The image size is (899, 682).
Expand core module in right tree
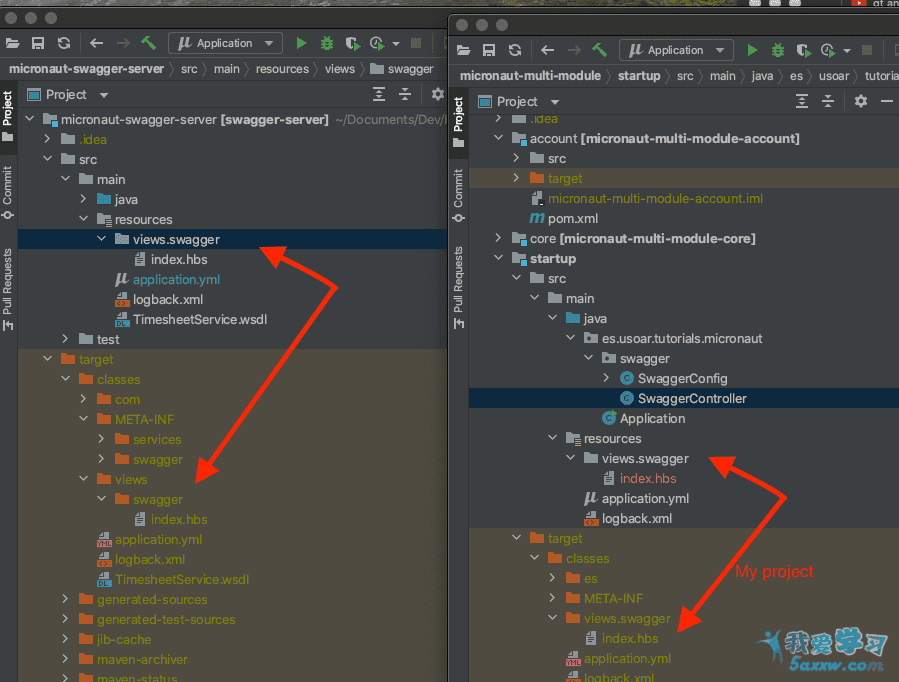tap(498, 238)
